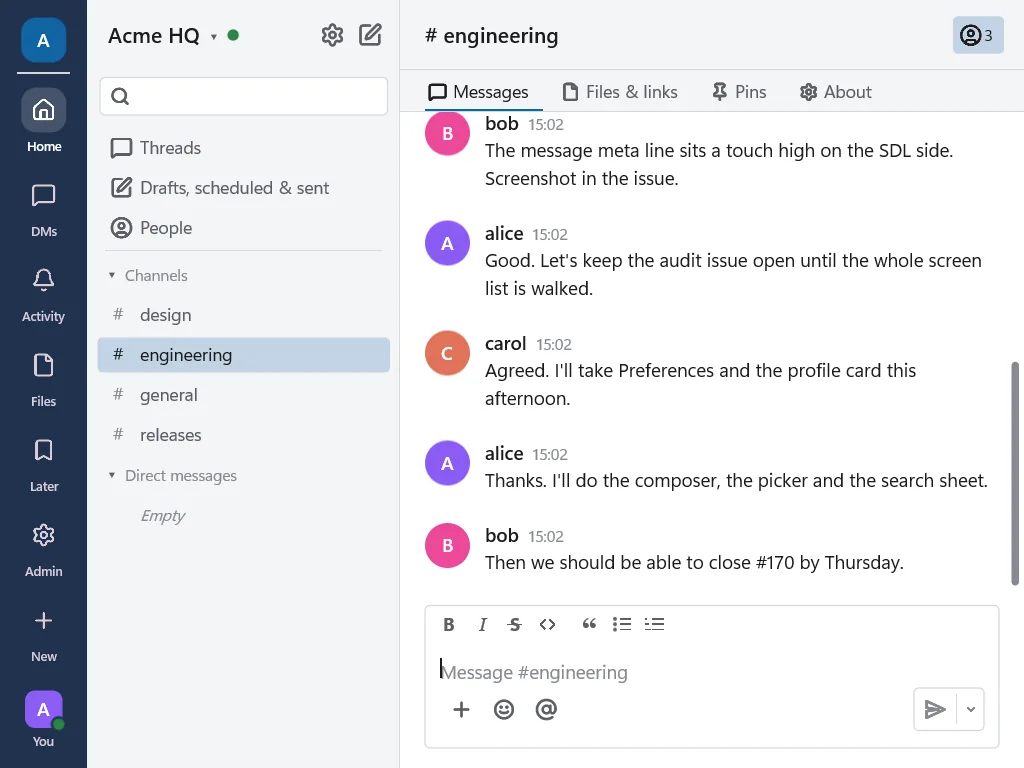Attach a file with the plus icon

[461, 709]
